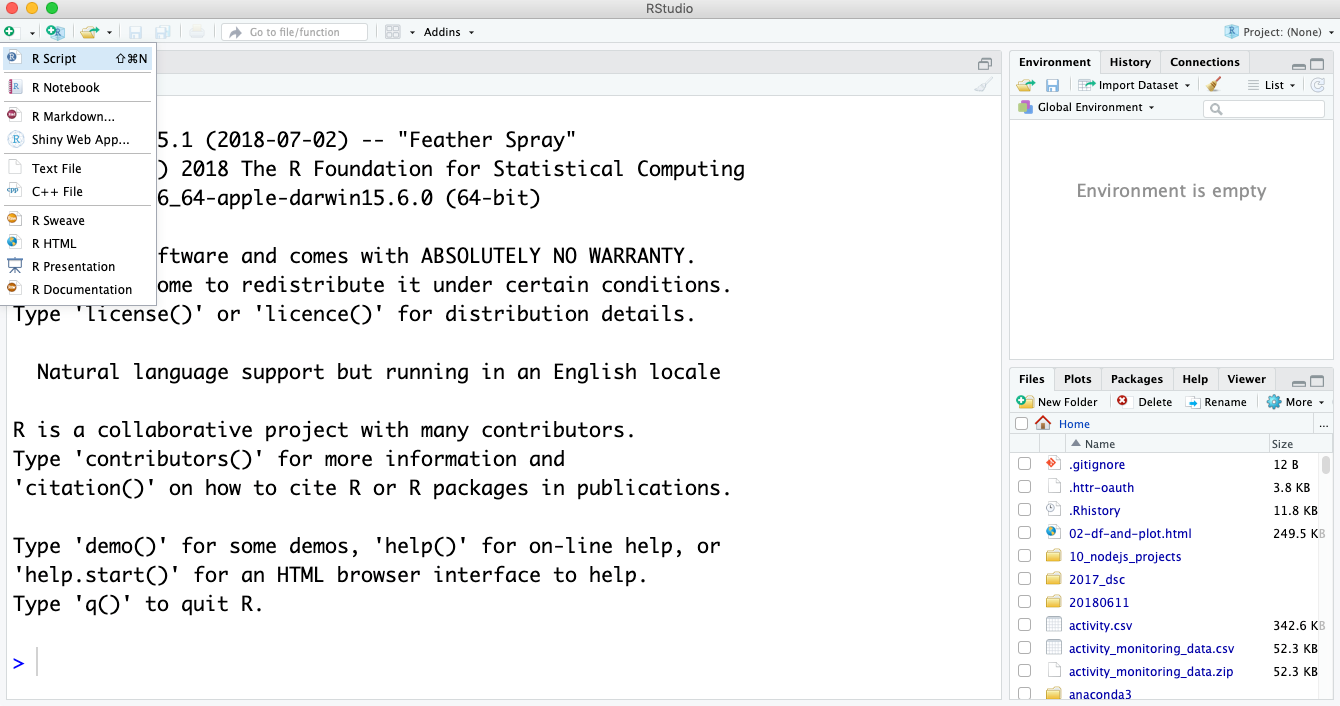
Task: Restore the console pane windows icon
Action: point(985,63)
